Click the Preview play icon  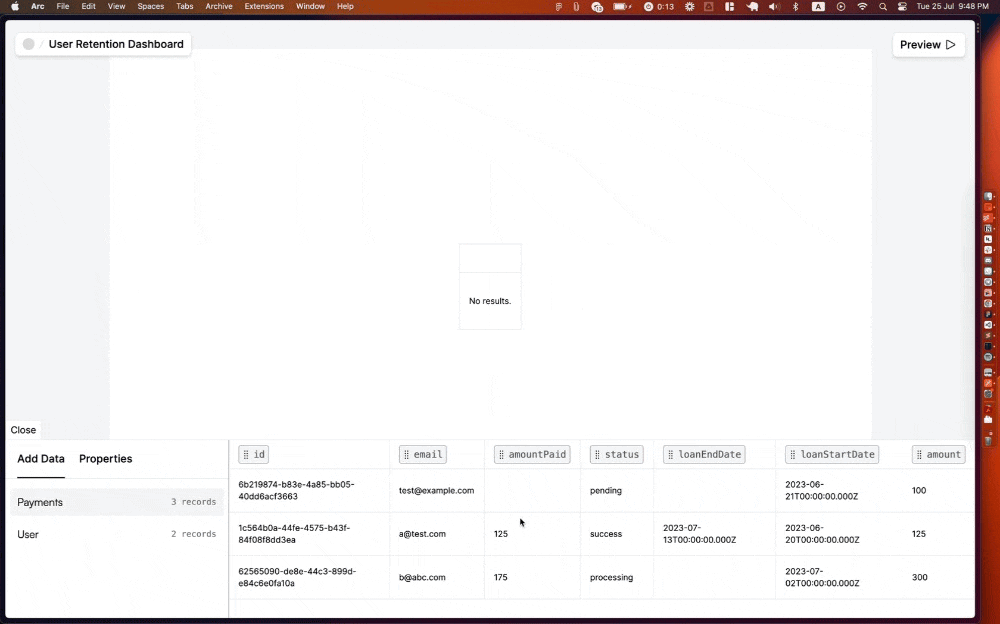pos(950,45)
